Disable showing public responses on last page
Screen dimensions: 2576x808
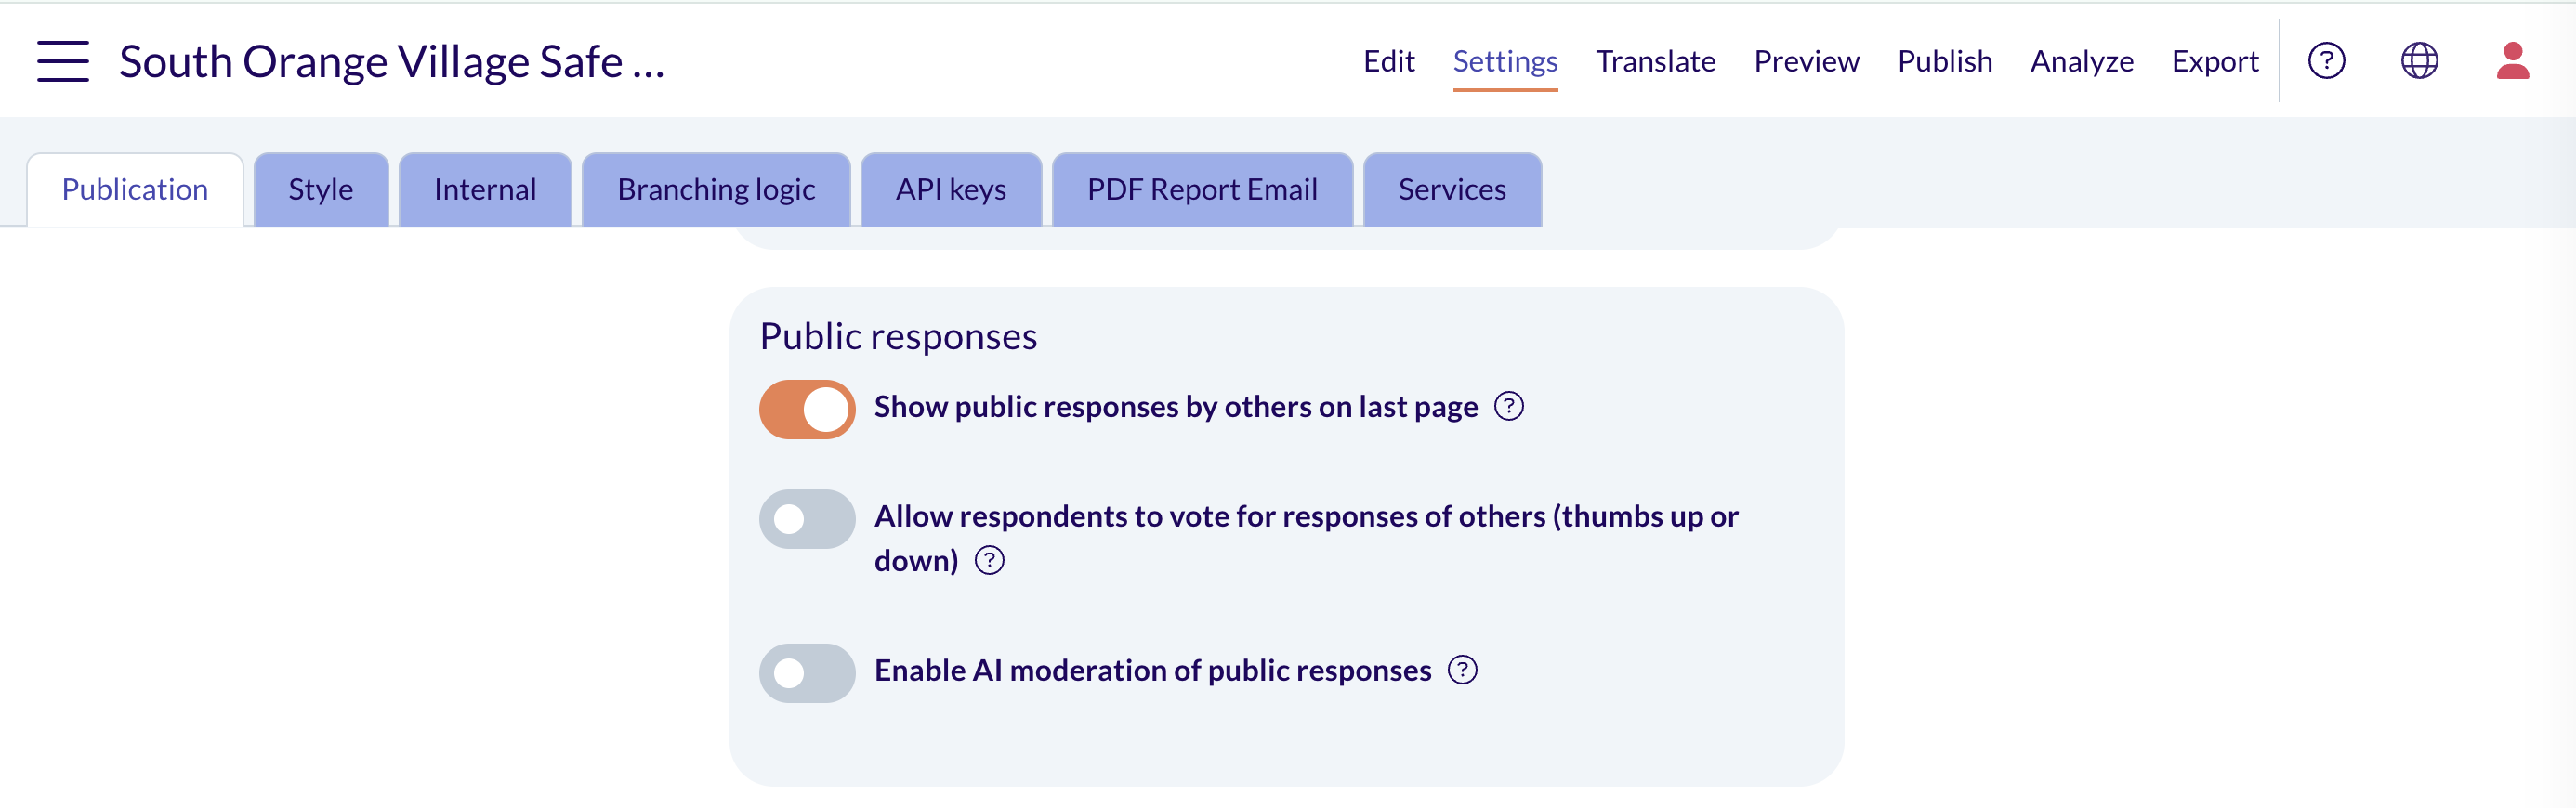click(x=807, y=409)
